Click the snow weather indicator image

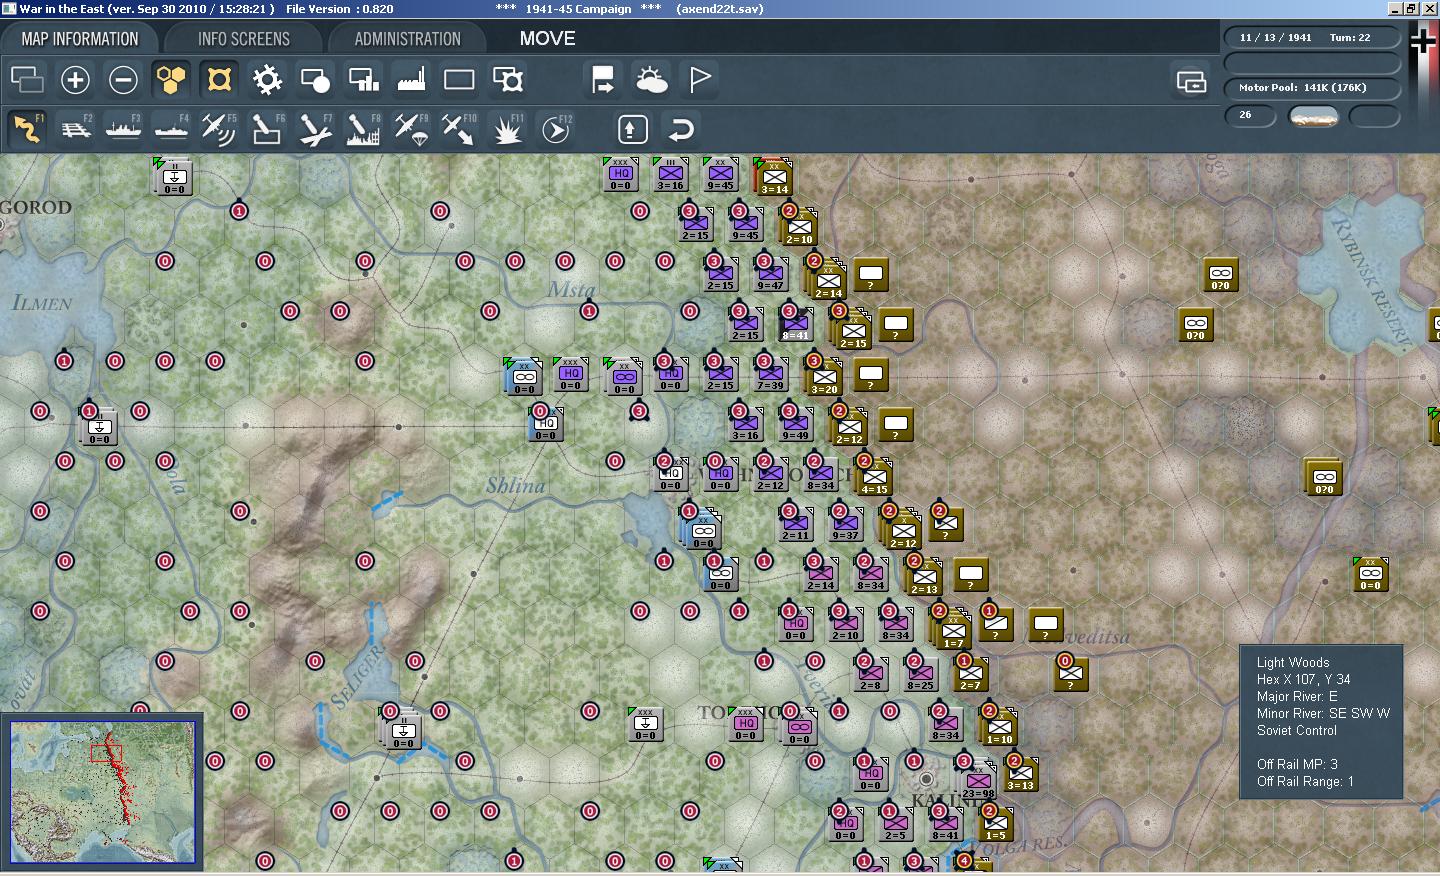point(1314,116)
